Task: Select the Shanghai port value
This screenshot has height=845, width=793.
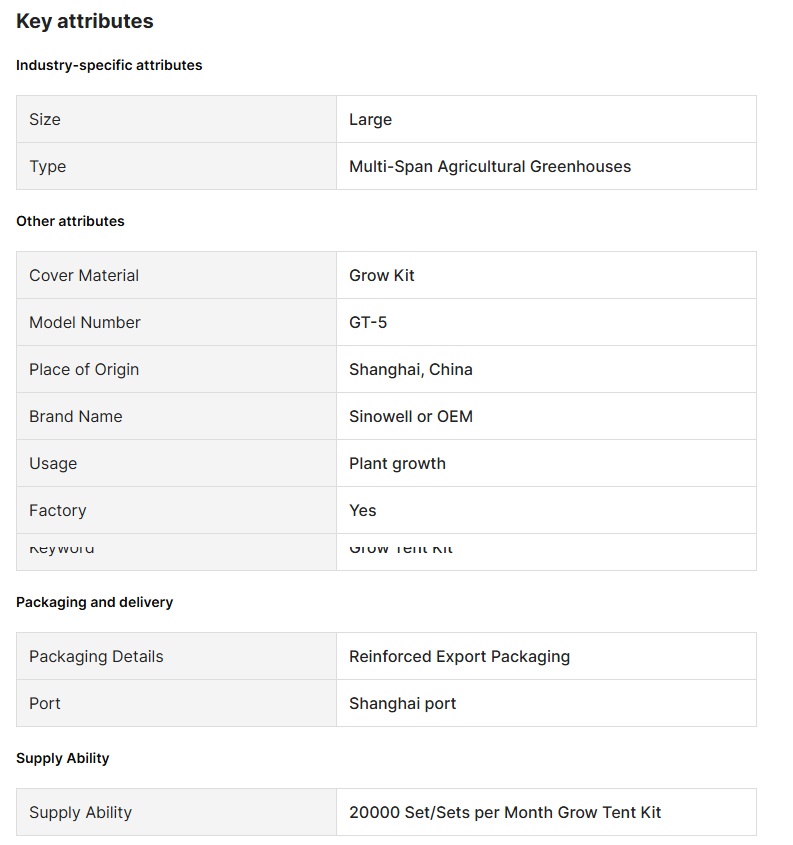Action: [x=402, y=703]
